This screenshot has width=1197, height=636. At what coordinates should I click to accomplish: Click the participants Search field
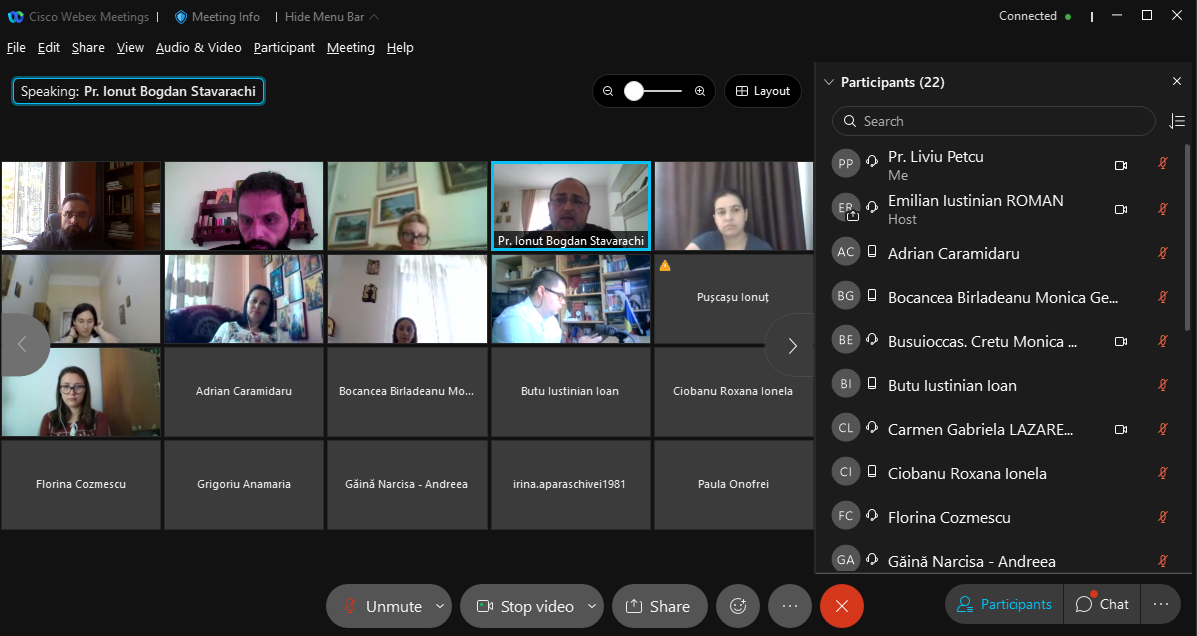(993, 121)
